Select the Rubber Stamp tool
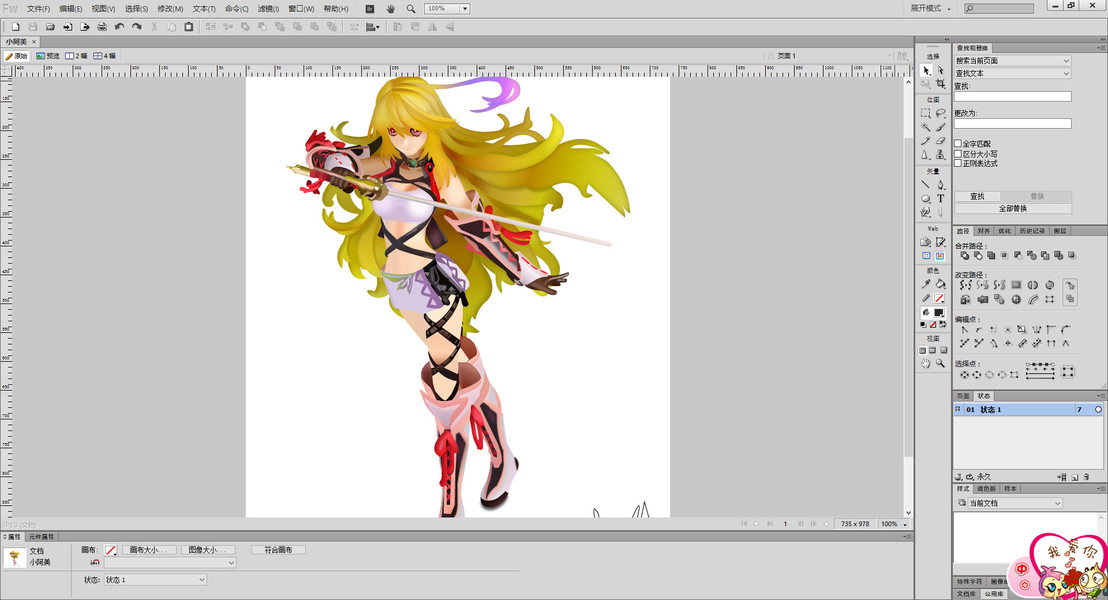 (941, 155)
